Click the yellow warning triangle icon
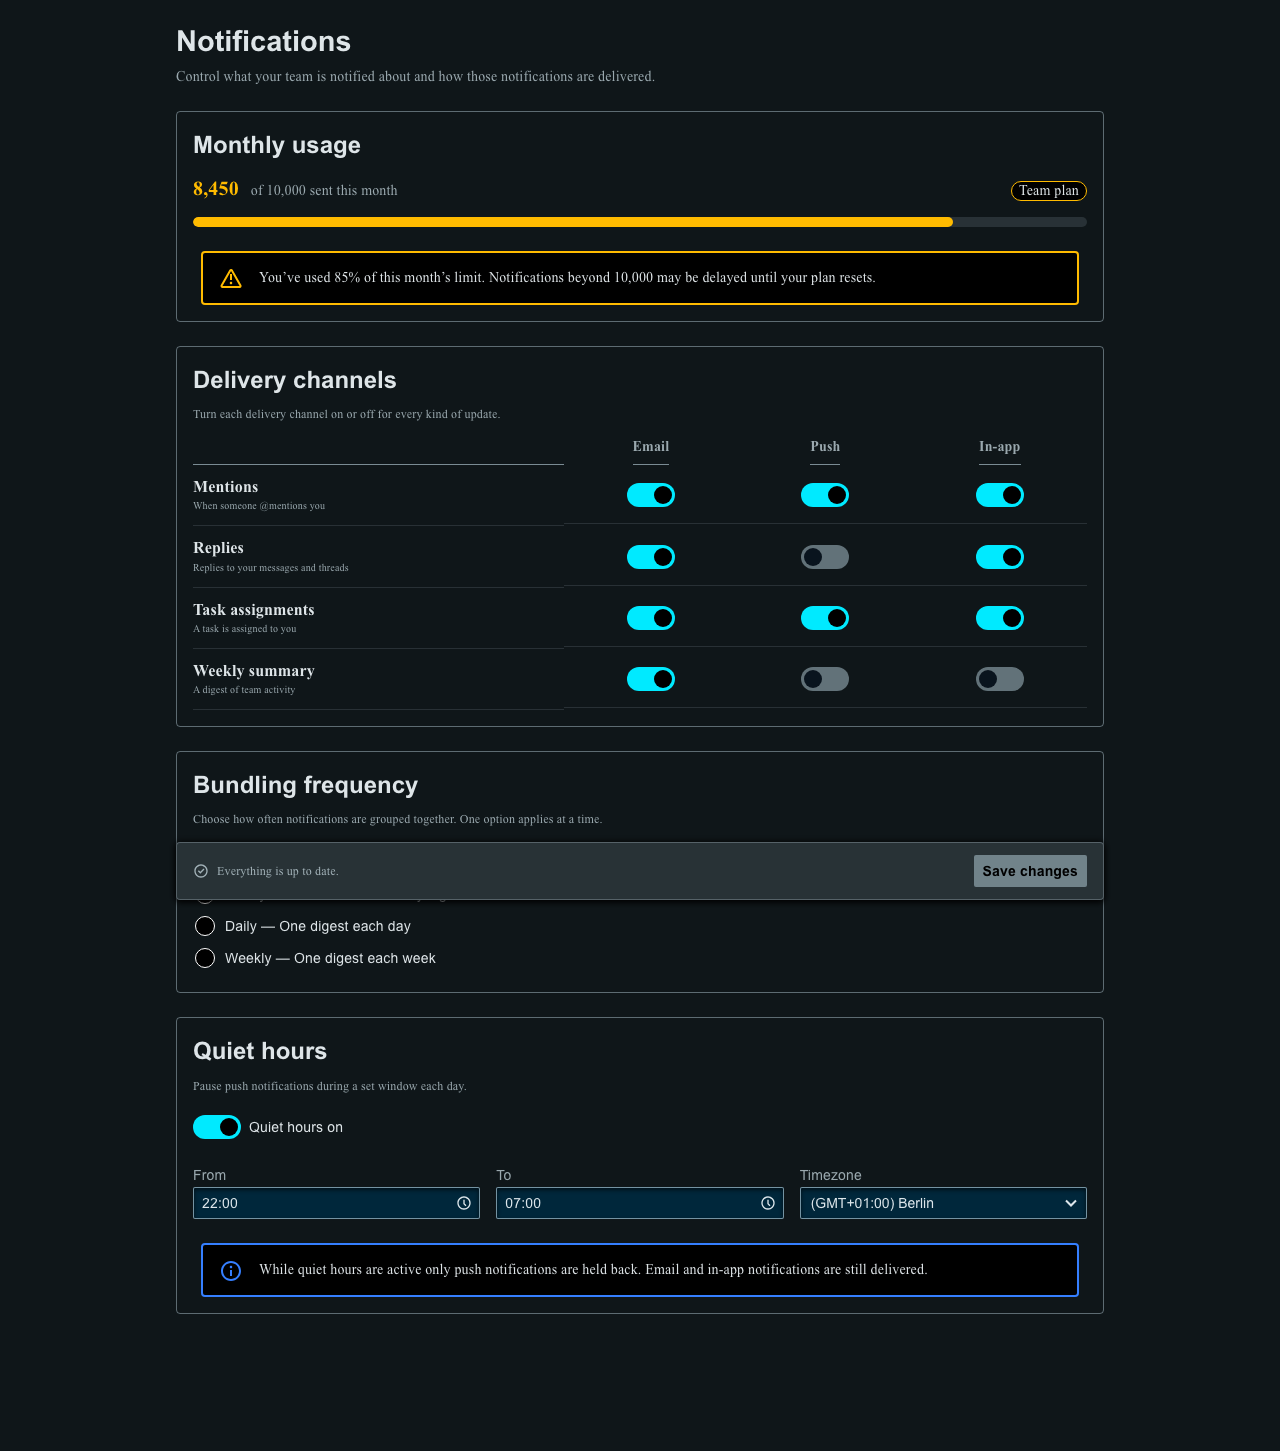Viewport: 1280px width, 1451px height. coord(231,278)
